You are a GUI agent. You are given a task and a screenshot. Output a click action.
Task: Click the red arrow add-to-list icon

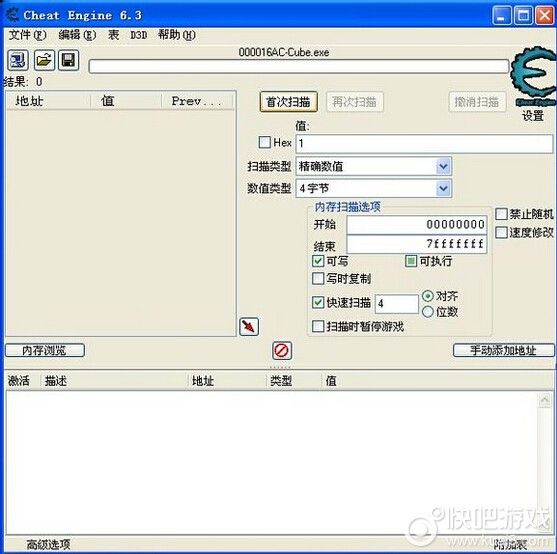point(249,326)
